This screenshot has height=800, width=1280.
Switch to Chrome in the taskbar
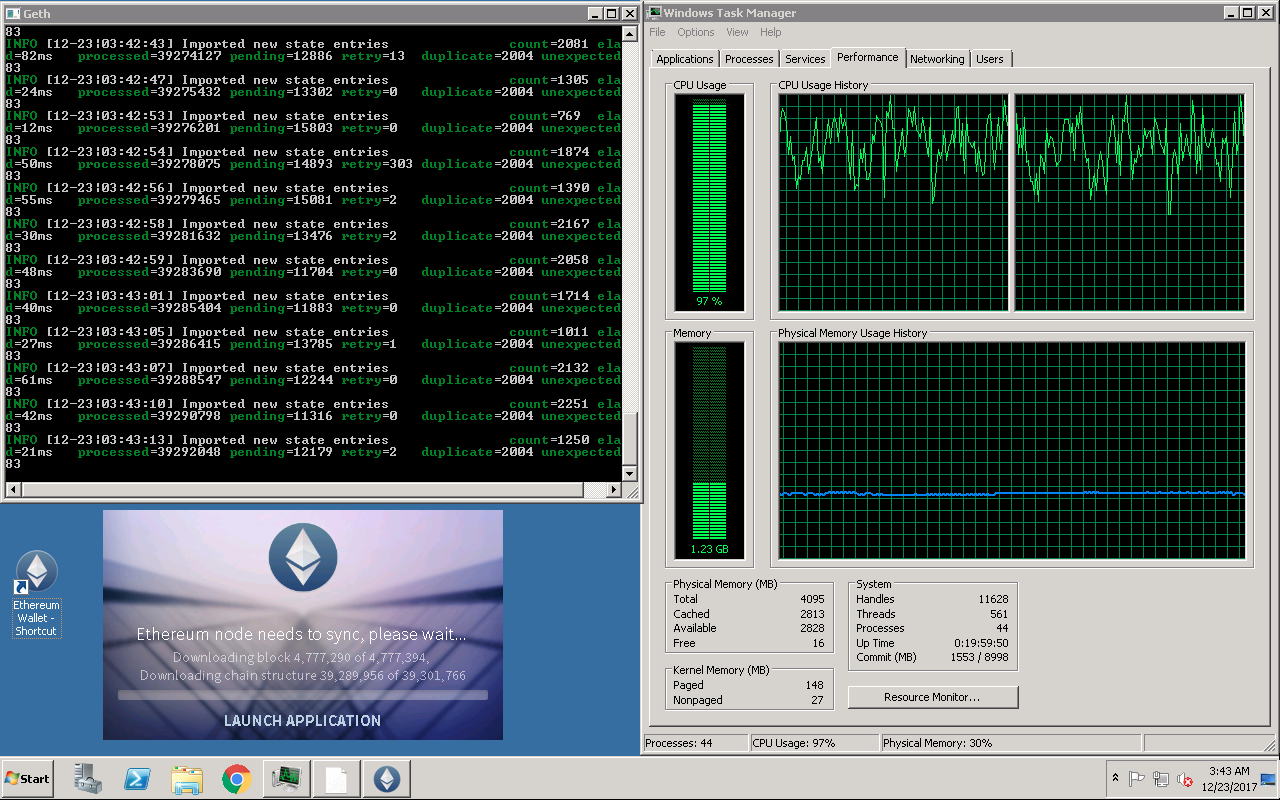tap(237, 779)
